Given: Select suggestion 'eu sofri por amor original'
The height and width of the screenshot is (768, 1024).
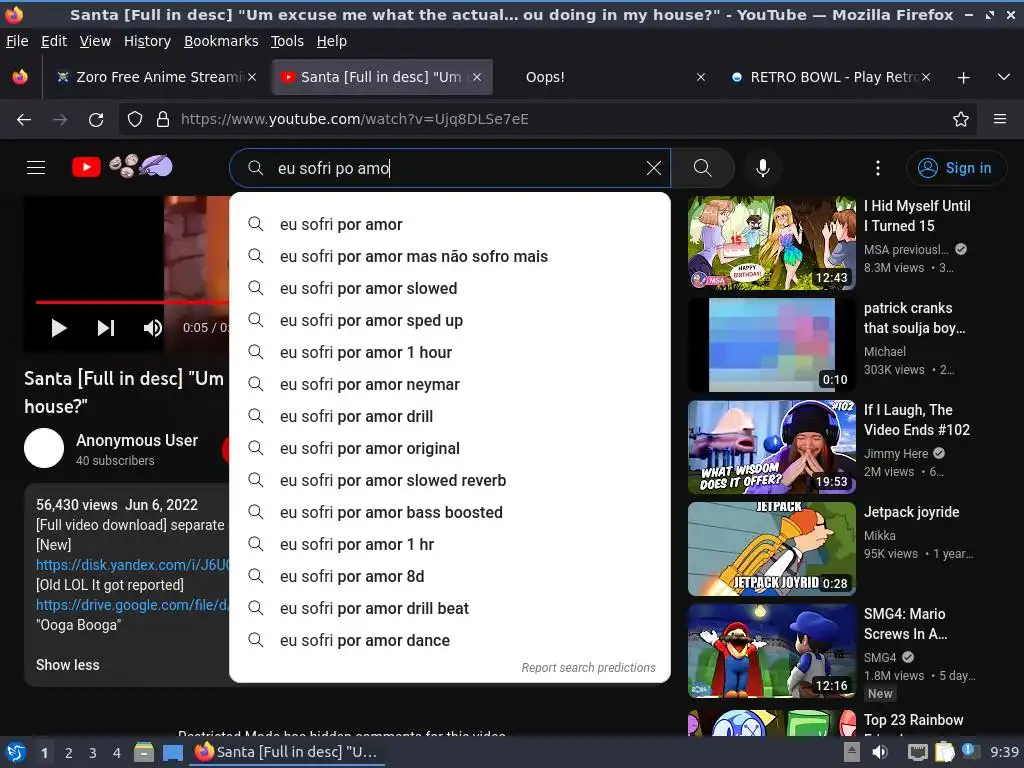Looking at the screenshot, I should 450,449.
